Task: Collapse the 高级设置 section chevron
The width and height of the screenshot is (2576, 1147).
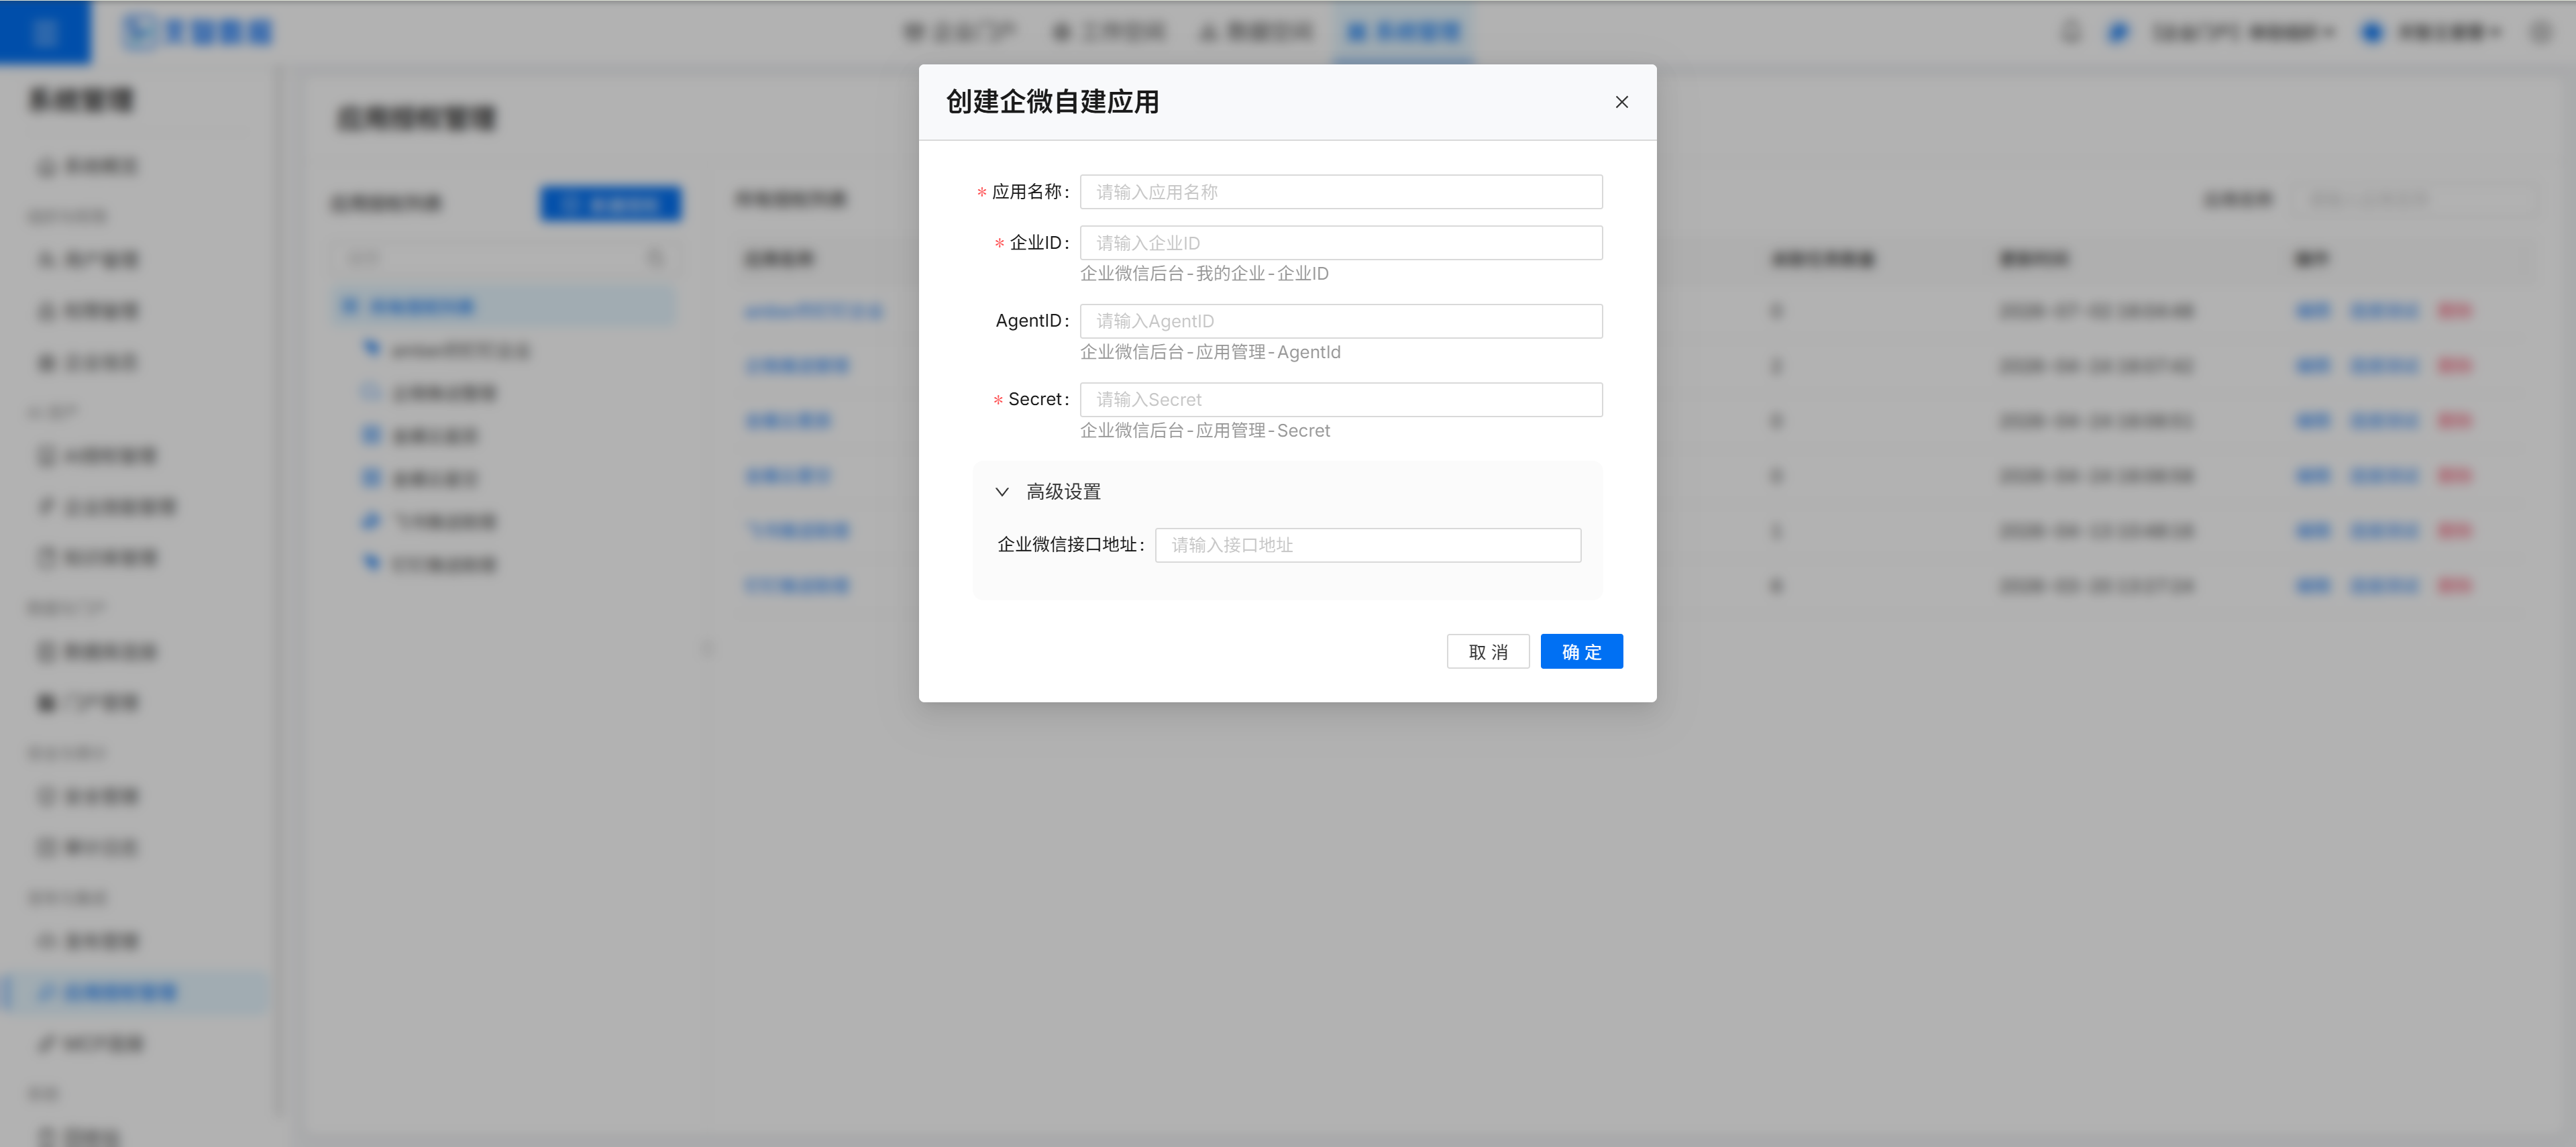Action: tap(1001, 492)
